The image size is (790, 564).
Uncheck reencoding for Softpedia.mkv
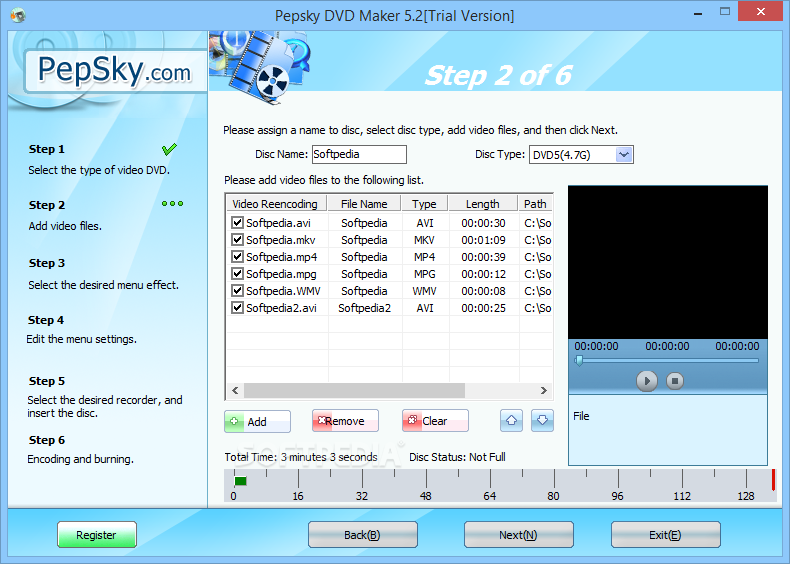(237, 239)
